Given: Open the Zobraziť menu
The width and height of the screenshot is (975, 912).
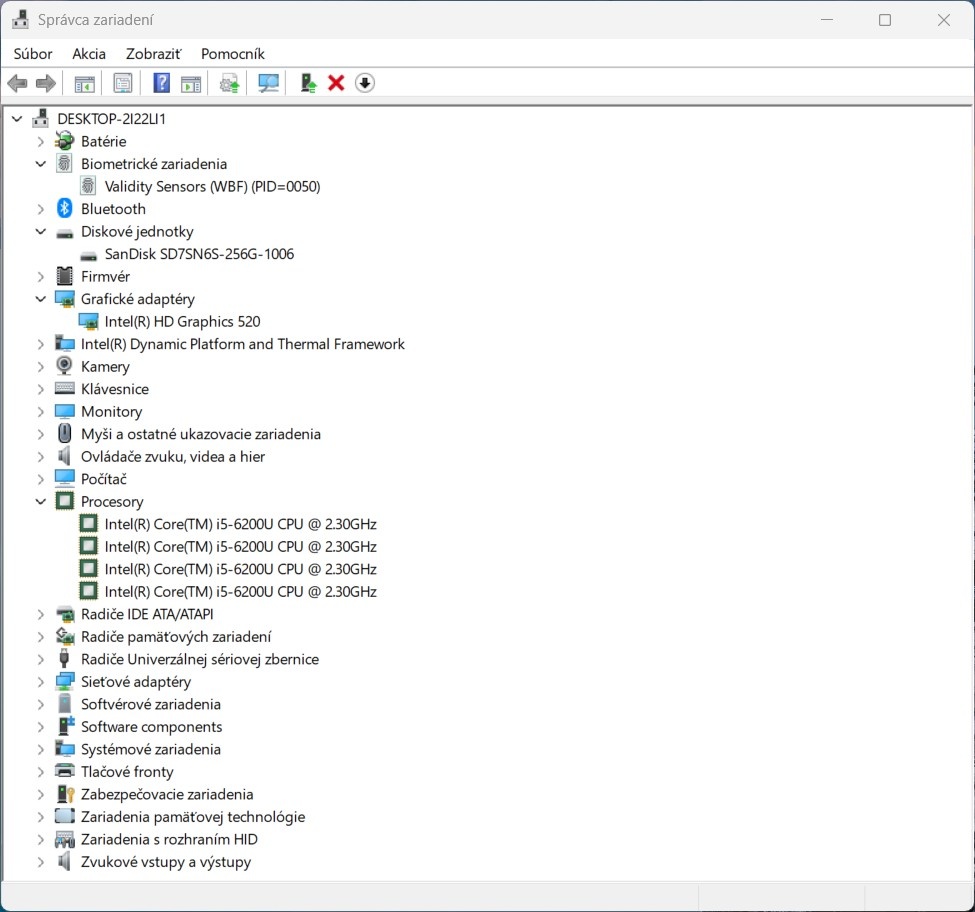Looking at the screenshot, I should click(152, 53).
